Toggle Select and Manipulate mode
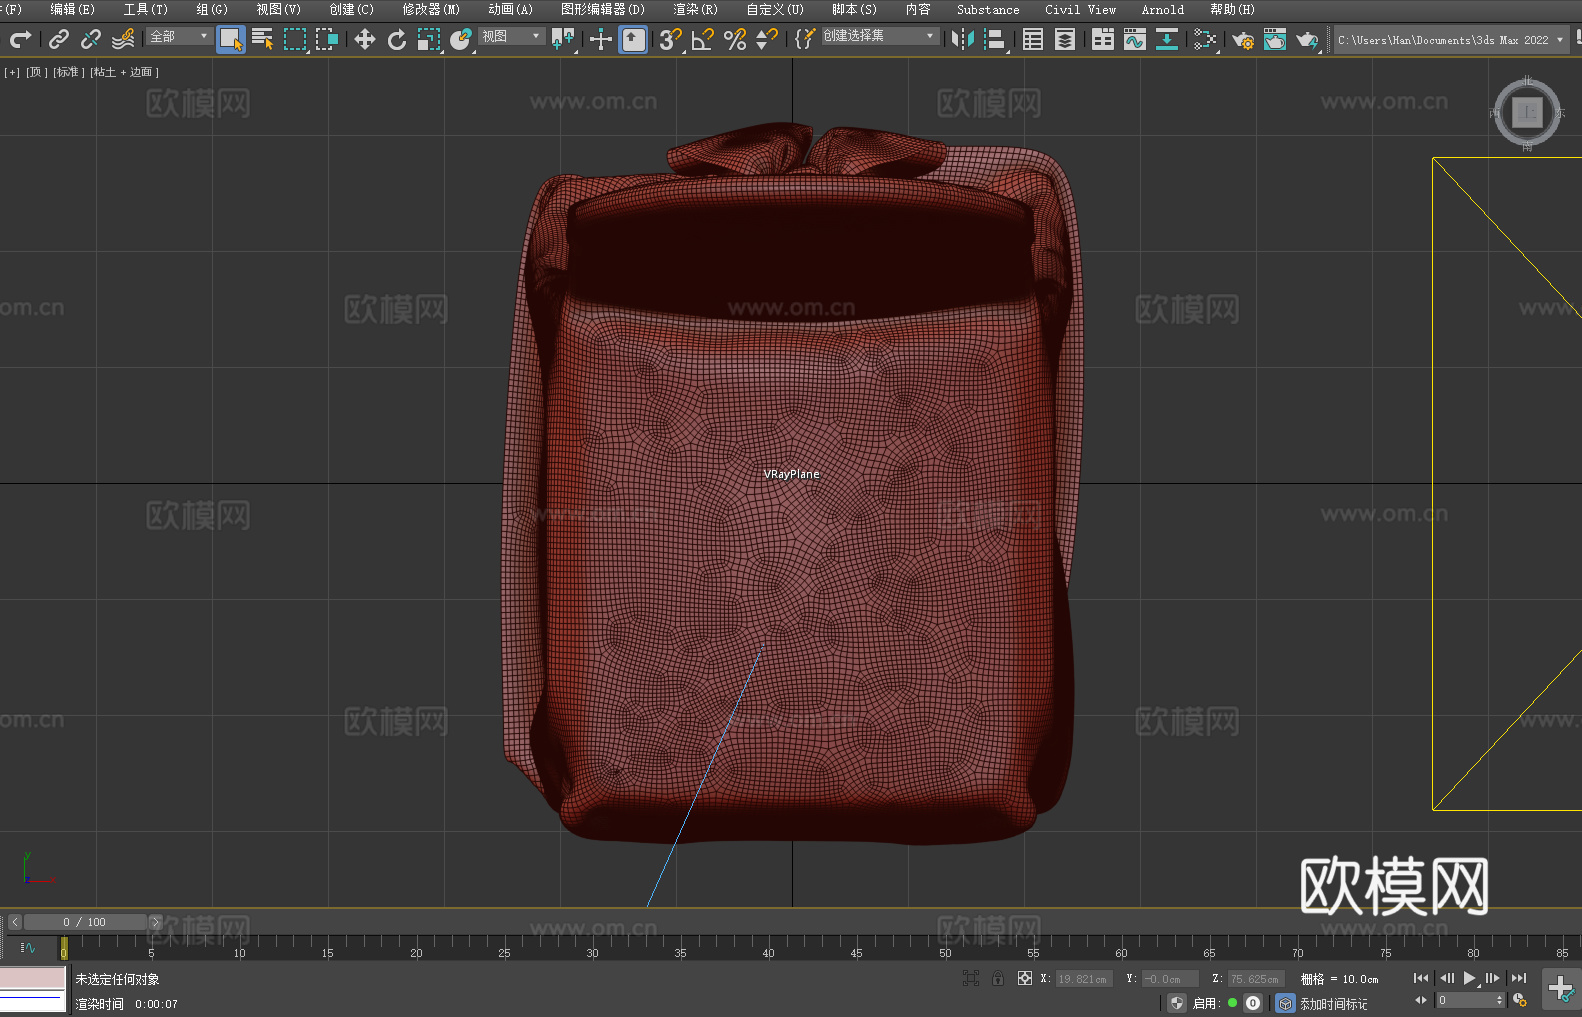 point(600,39)
